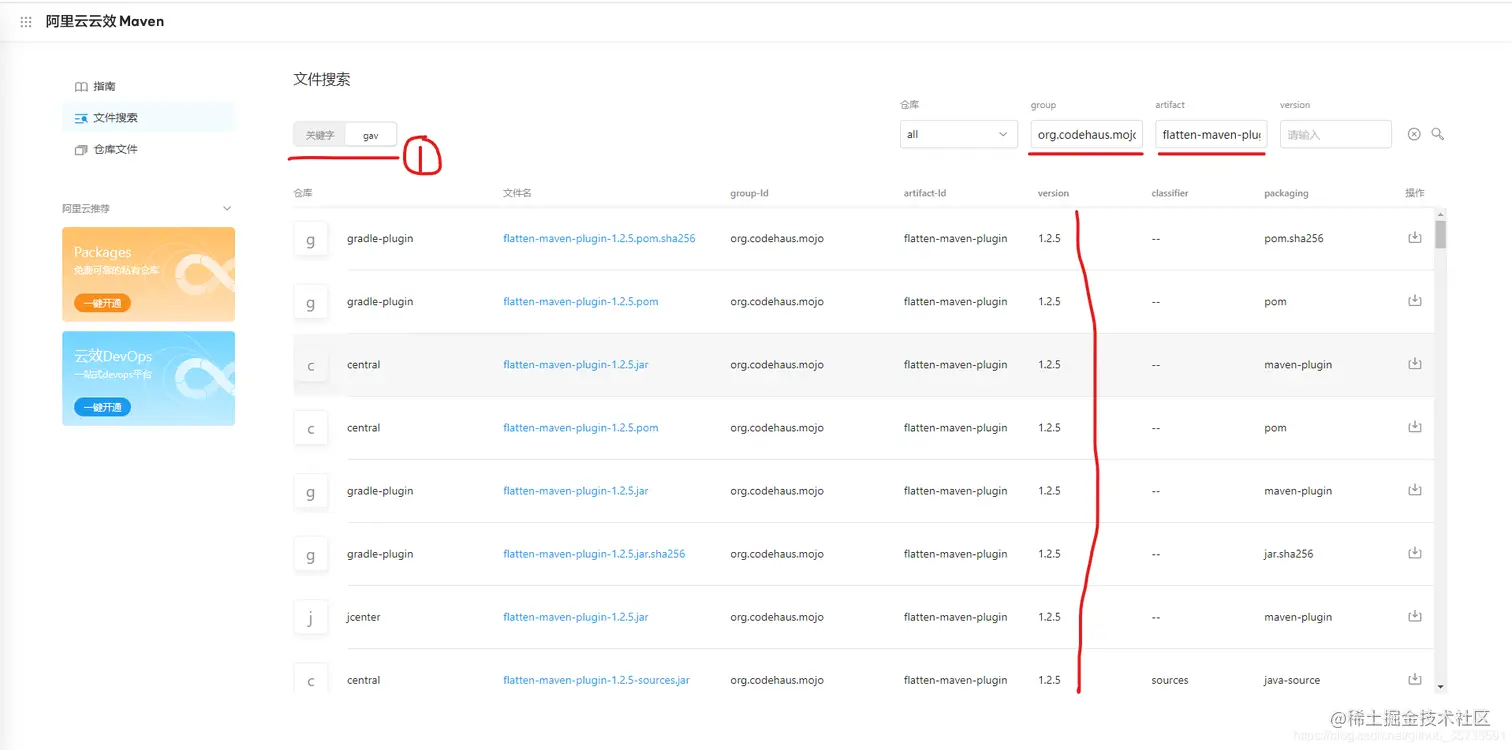
Task: Click the 'j' jcenter repository badge
Action: tap(311, 618)
